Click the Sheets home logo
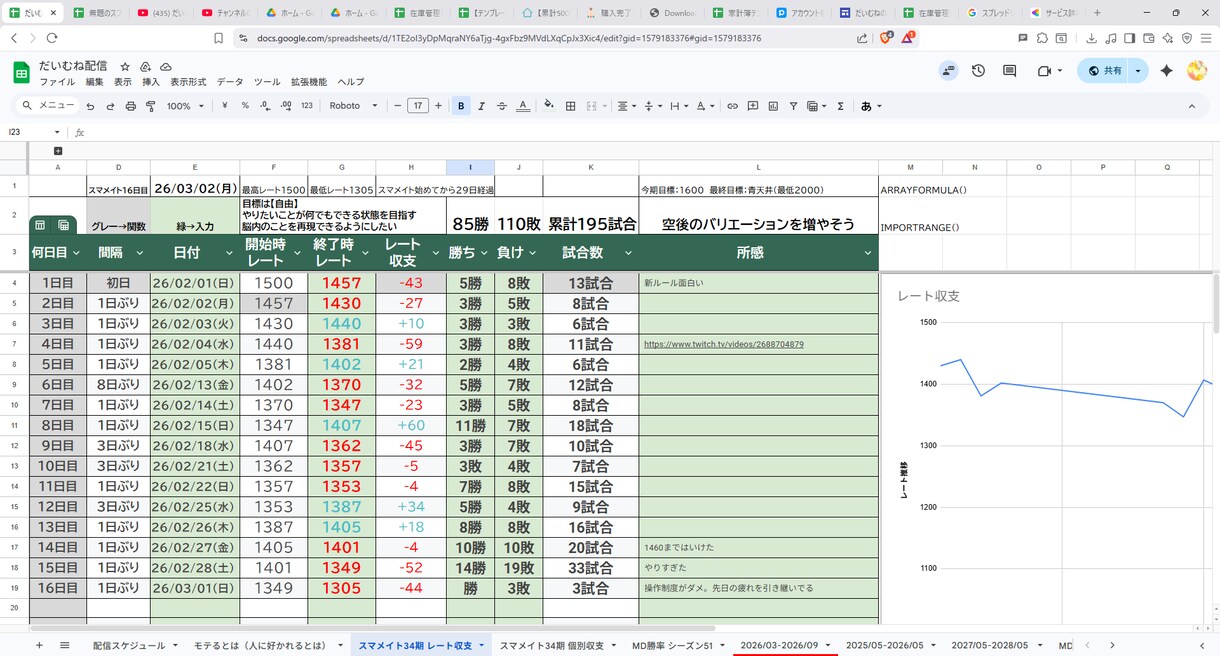 21,72
